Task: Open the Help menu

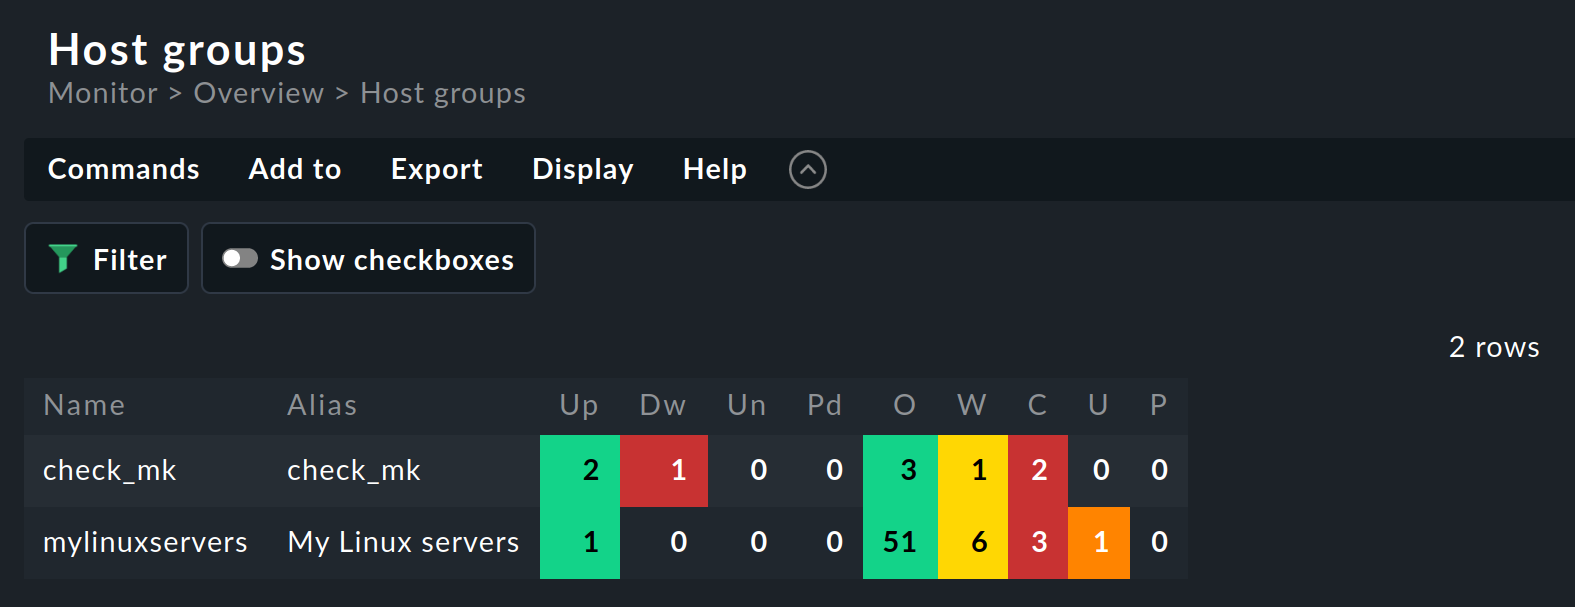Action: pyautogui.click(x=714, y=169)
